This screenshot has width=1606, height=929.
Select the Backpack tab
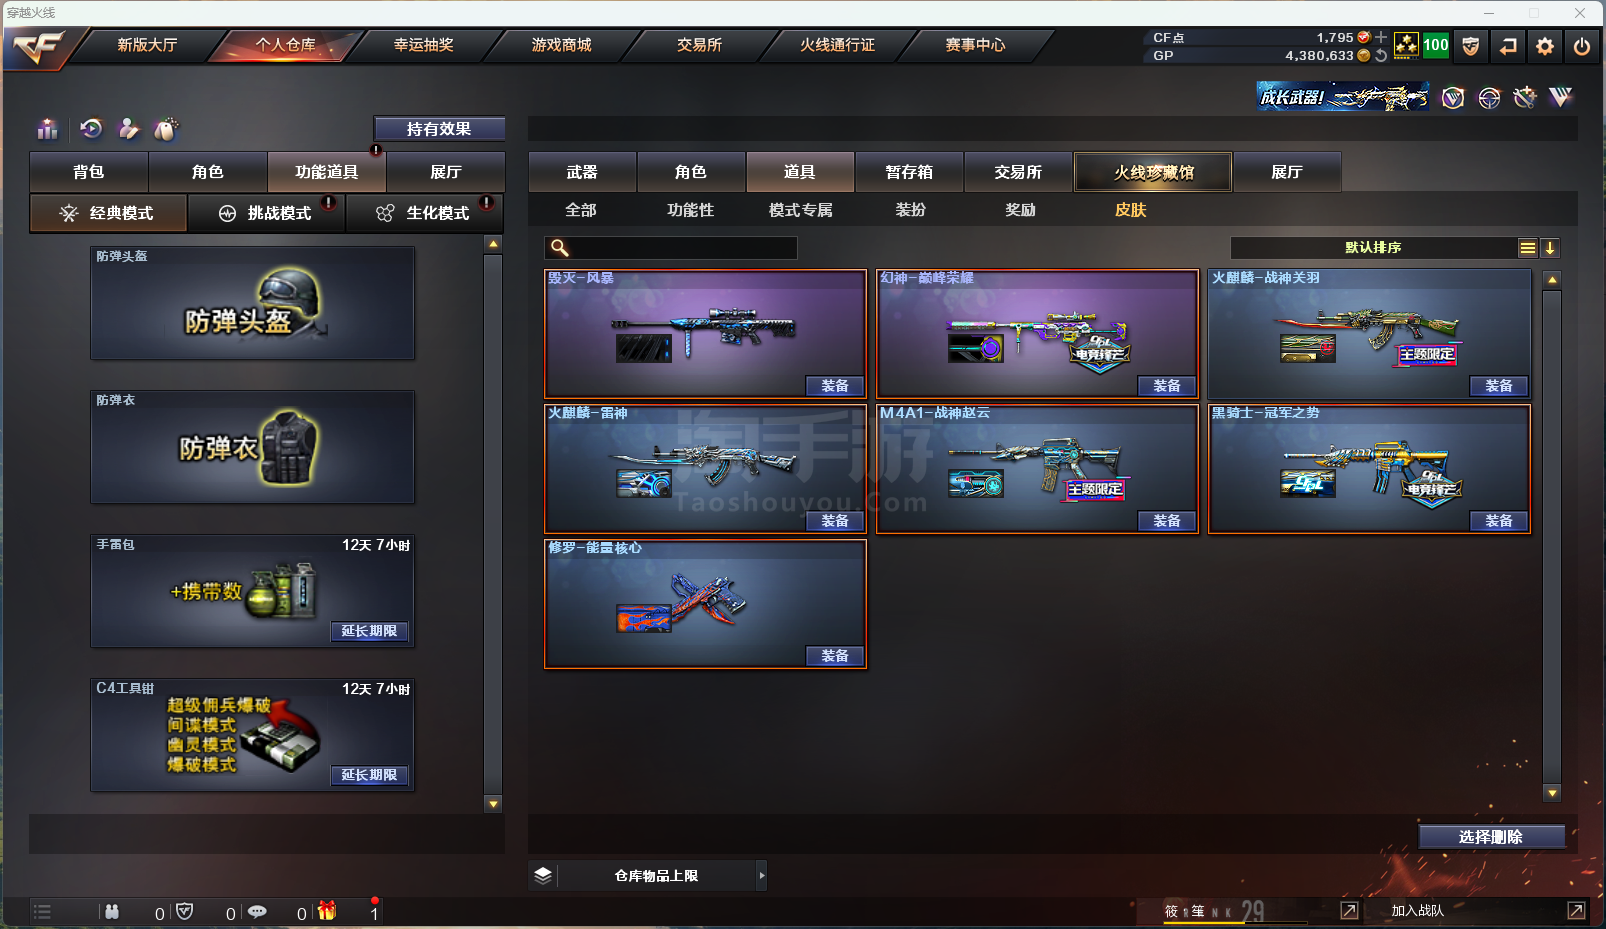pyautogui.click(x=89, y=172)
